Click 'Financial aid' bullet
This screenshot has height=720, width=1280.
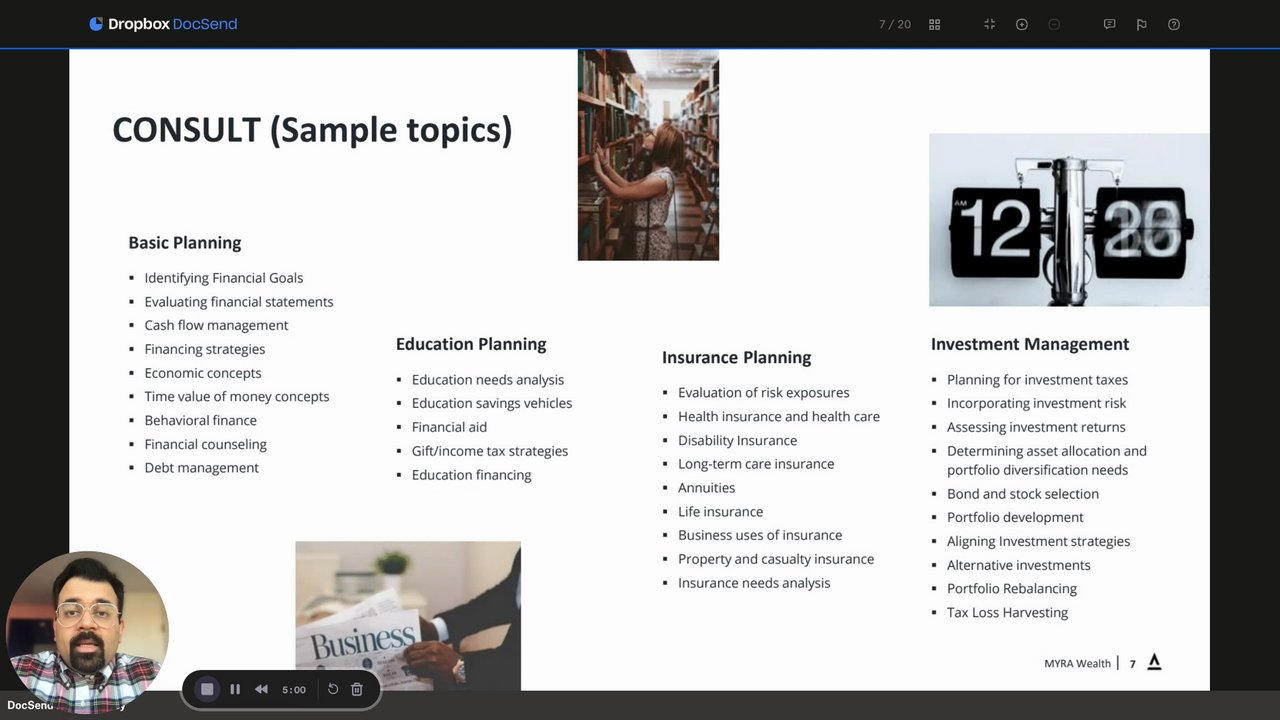(x=450, y=427)
